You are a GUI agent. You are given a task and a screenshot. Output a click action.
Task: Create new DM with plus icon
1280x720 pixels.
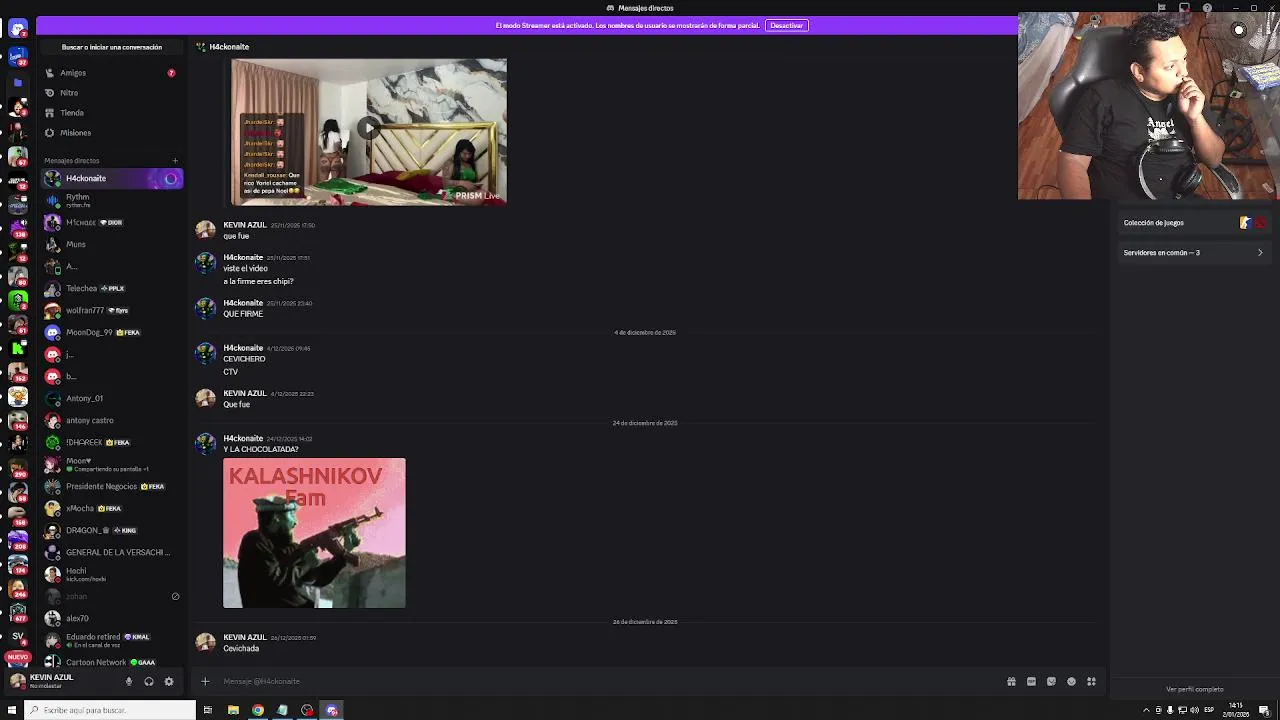tap(174, 160)
